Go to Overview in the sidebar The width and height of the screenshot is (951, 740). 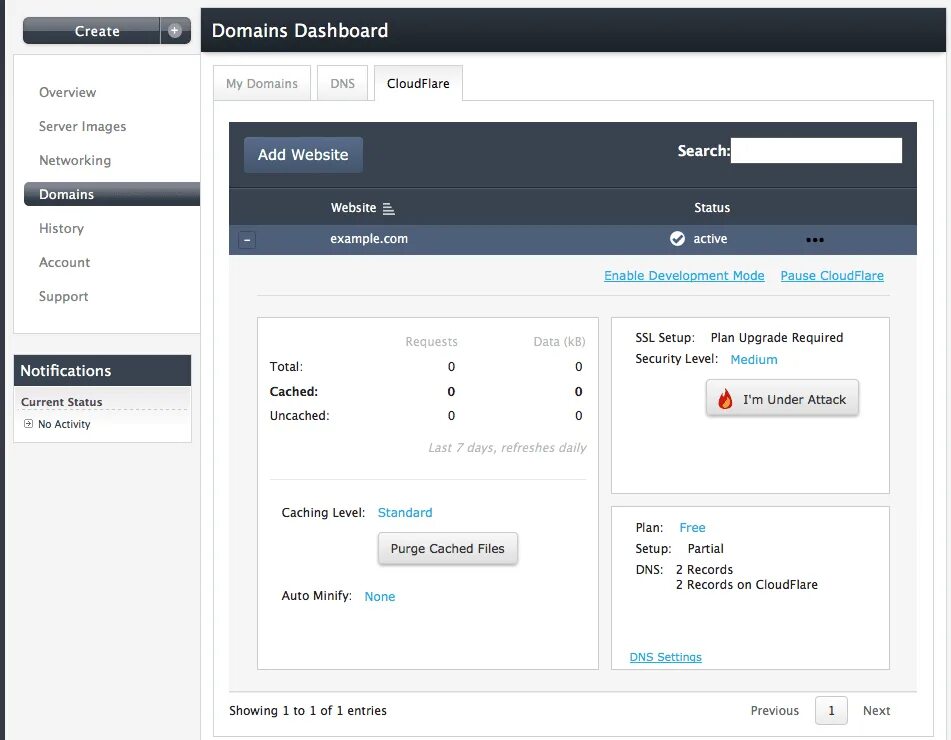pos(67,92)
